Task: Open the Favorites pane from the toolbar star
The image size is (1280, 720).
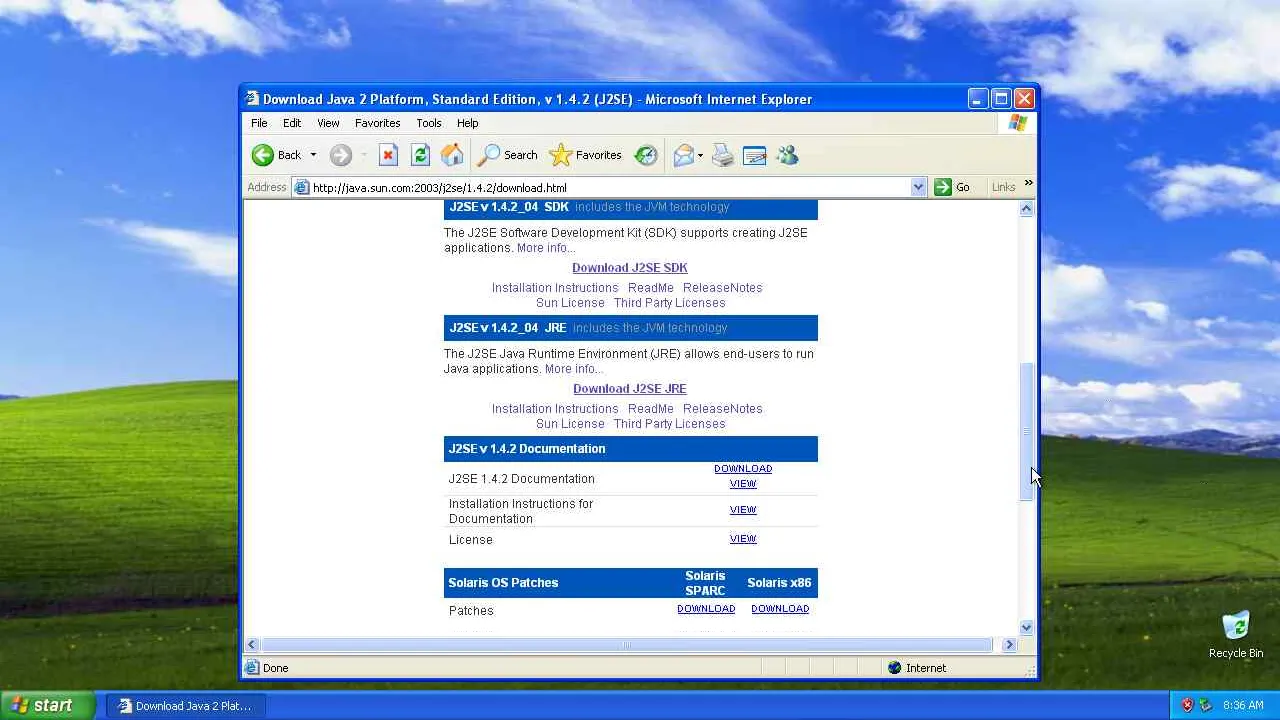Action: coord(586,155)
